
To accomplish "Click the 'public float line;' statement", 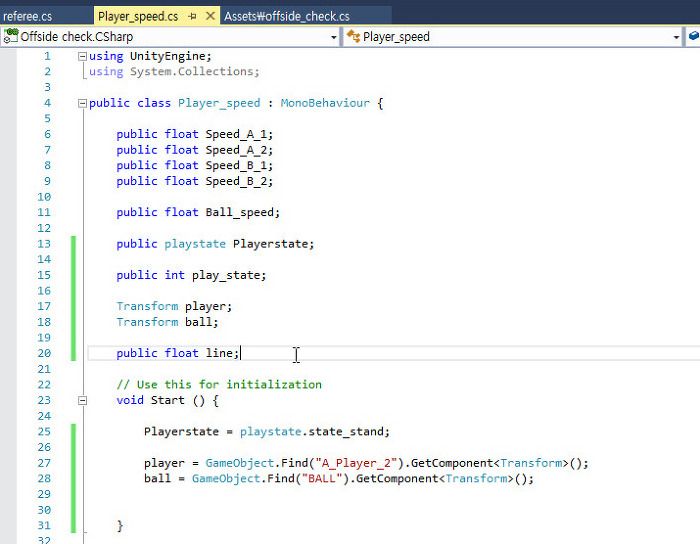I will tap(178, 353).
